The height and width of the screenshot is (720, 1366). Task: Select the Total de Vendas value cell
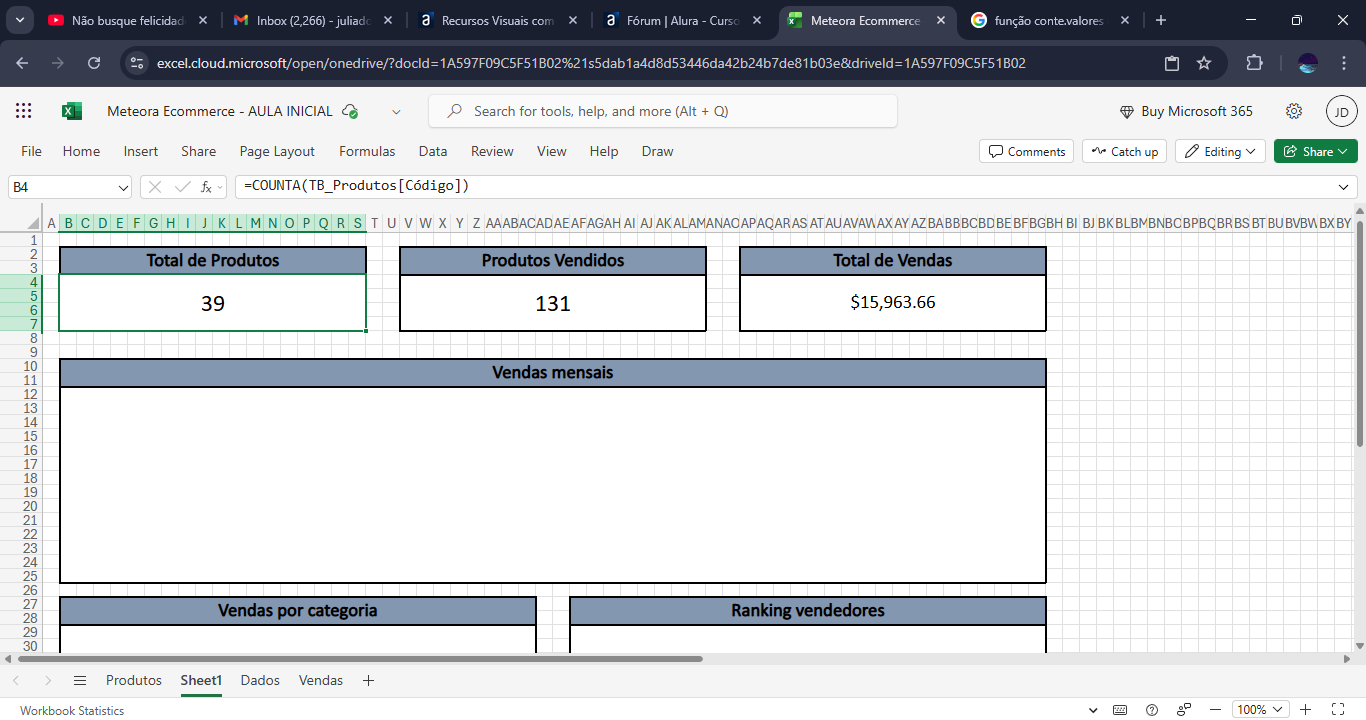click(x=893, y=303)
